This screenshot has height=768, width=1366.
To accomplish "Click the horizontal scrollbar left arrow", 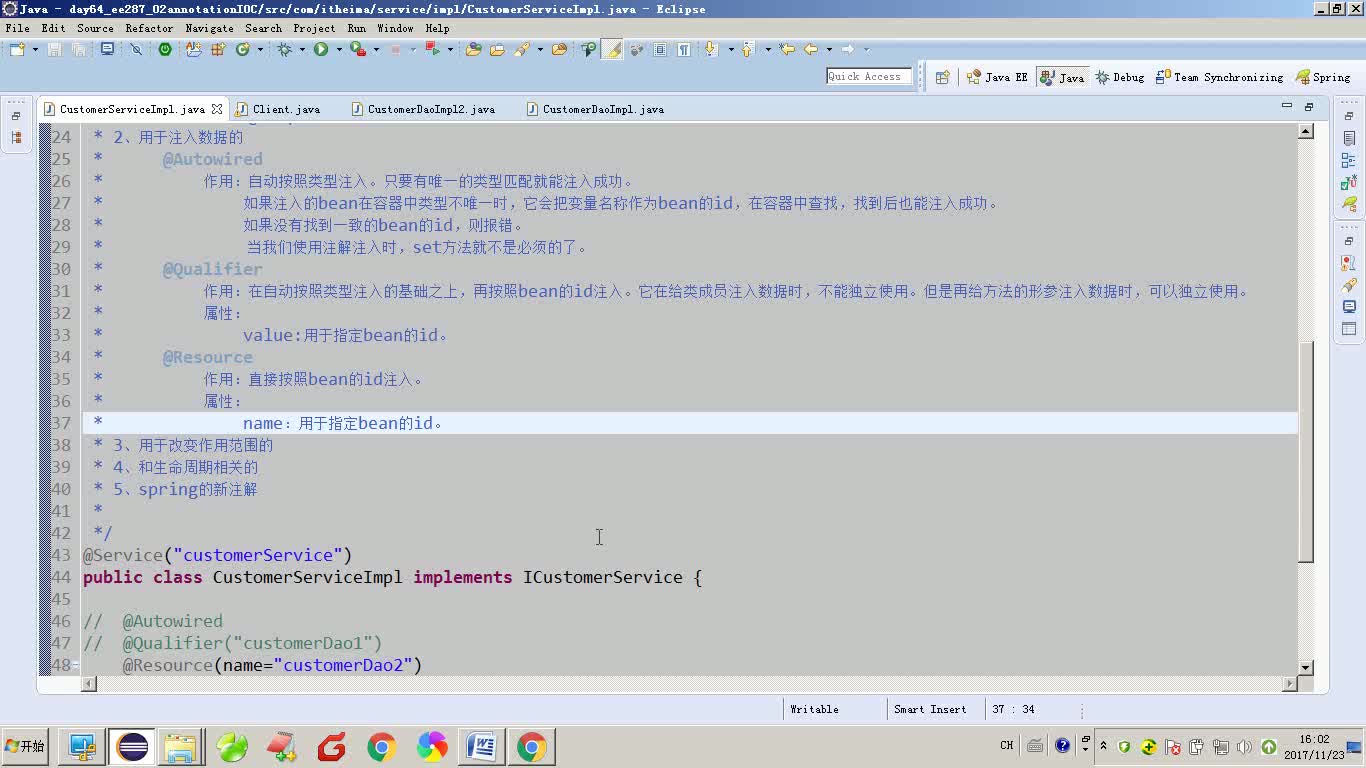I will [x=89, y=684].
